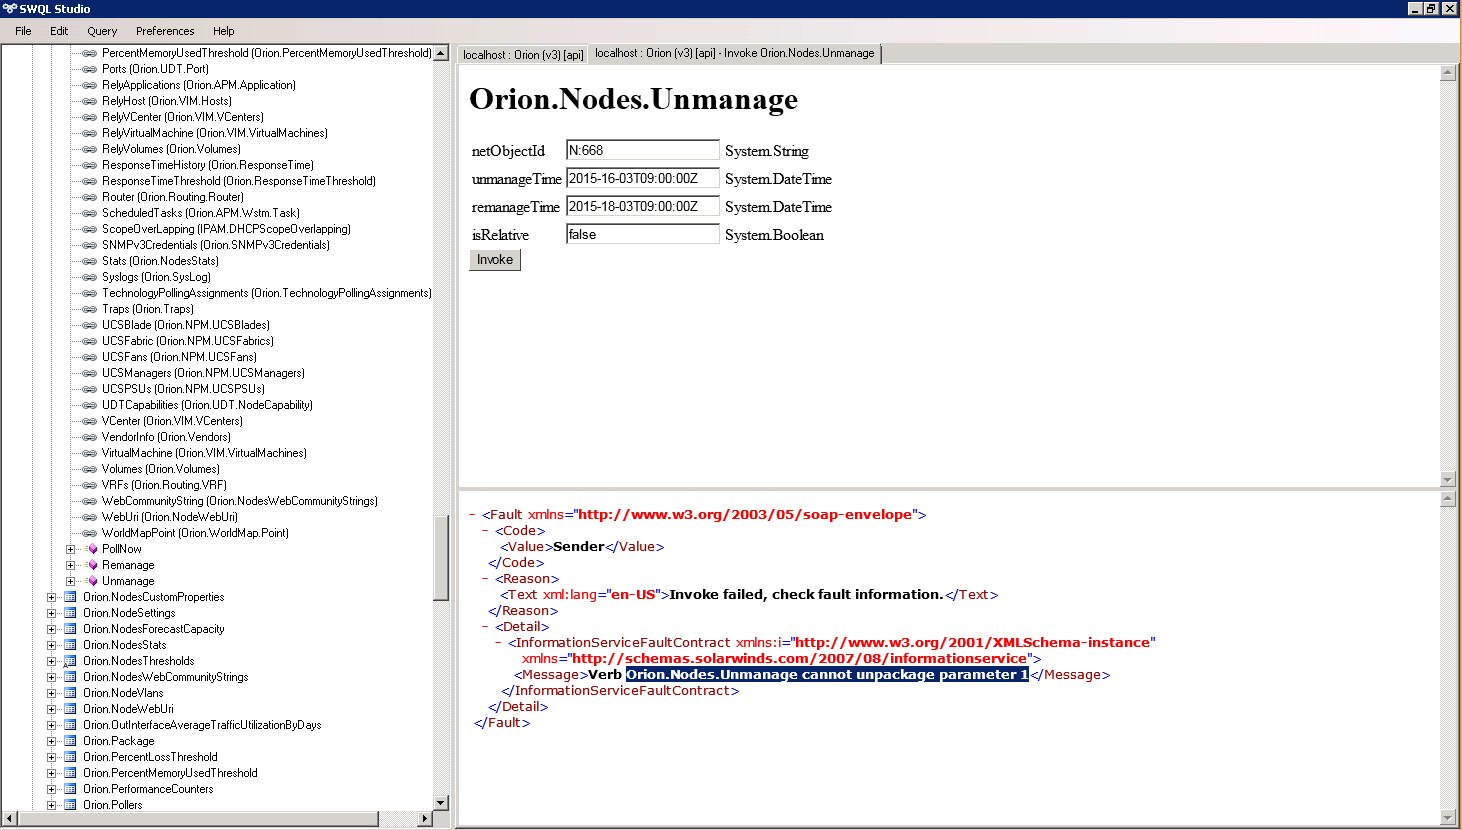The width and height of the screenshot is (1462, 830).
Task: Click the verb icon for Unmanage in tree
Action: tap(92, 581)
